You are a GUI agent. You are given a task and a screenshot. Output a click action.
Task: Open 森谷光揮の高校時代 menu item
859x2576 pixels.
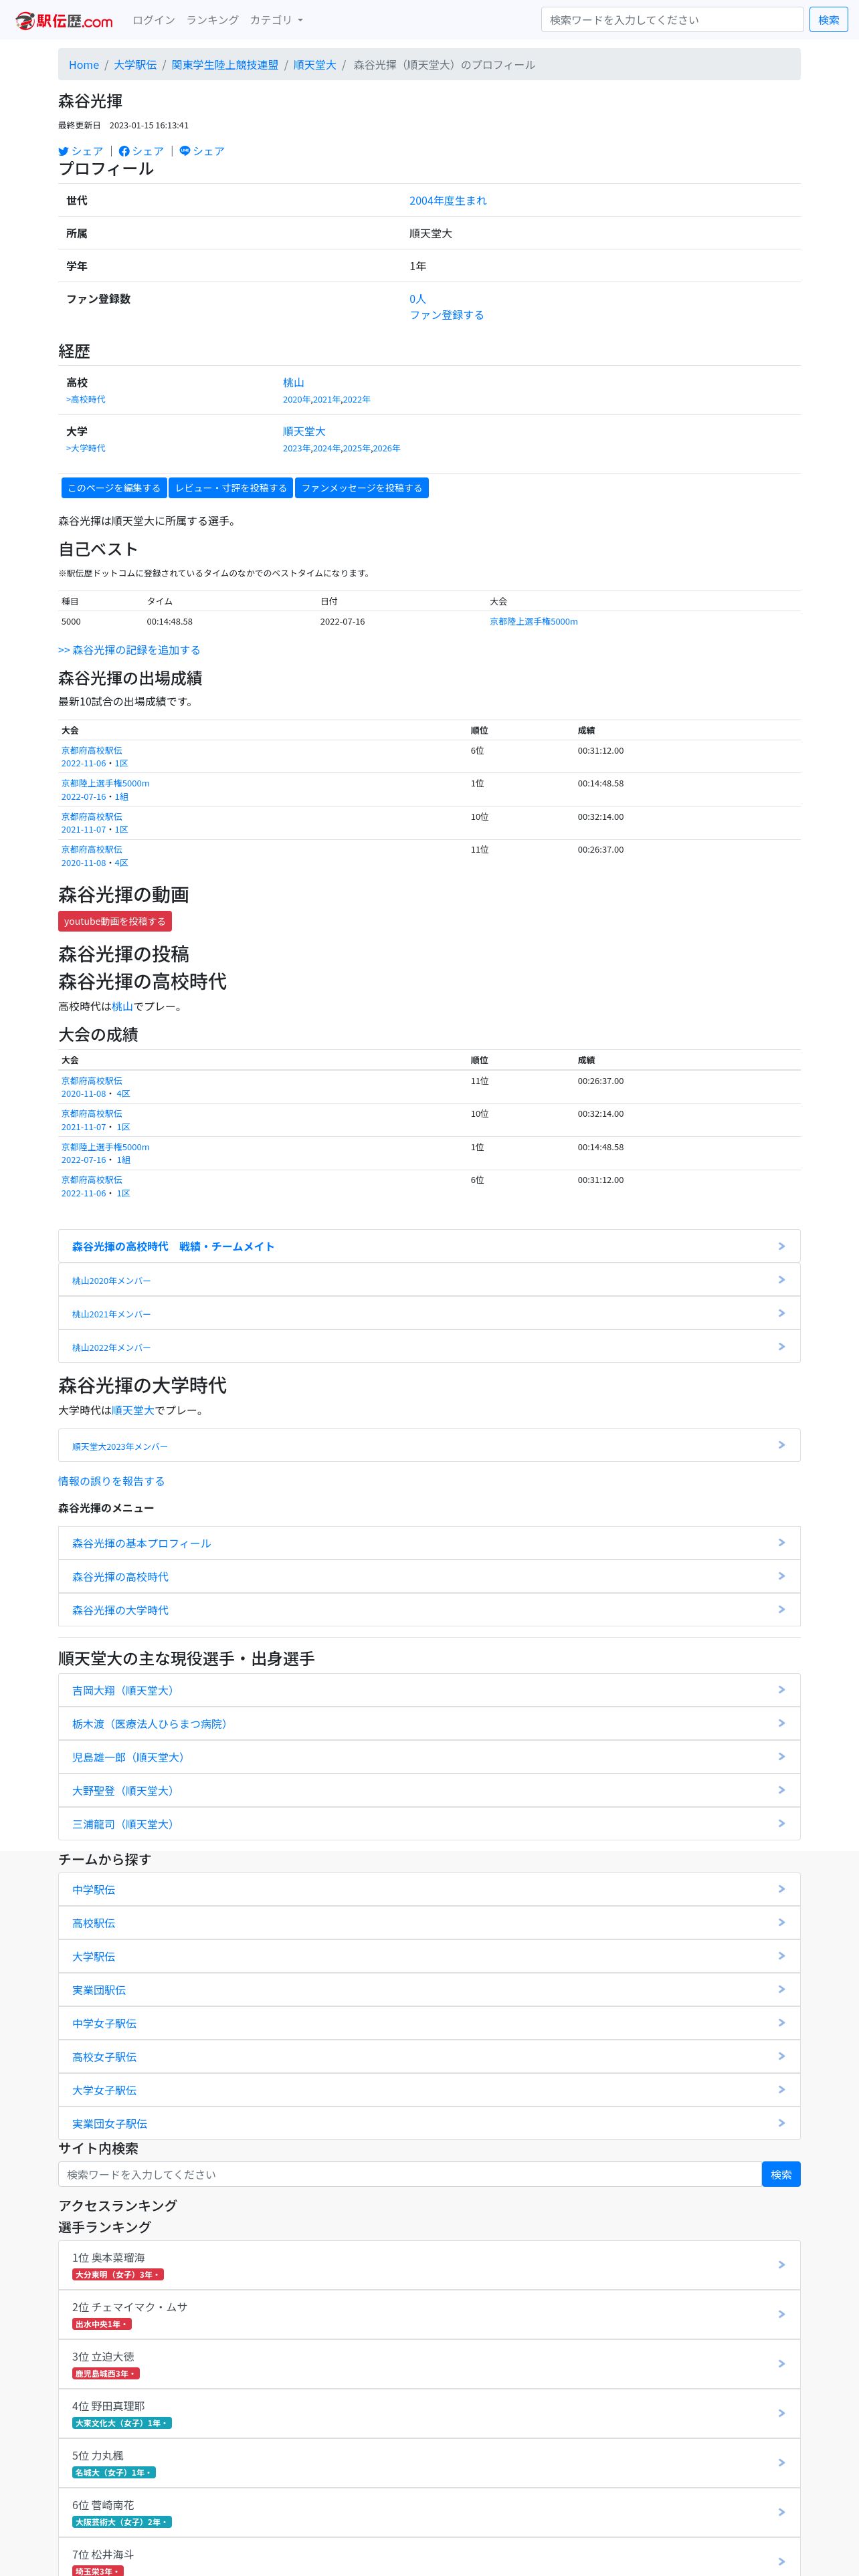click(429, 1577)
